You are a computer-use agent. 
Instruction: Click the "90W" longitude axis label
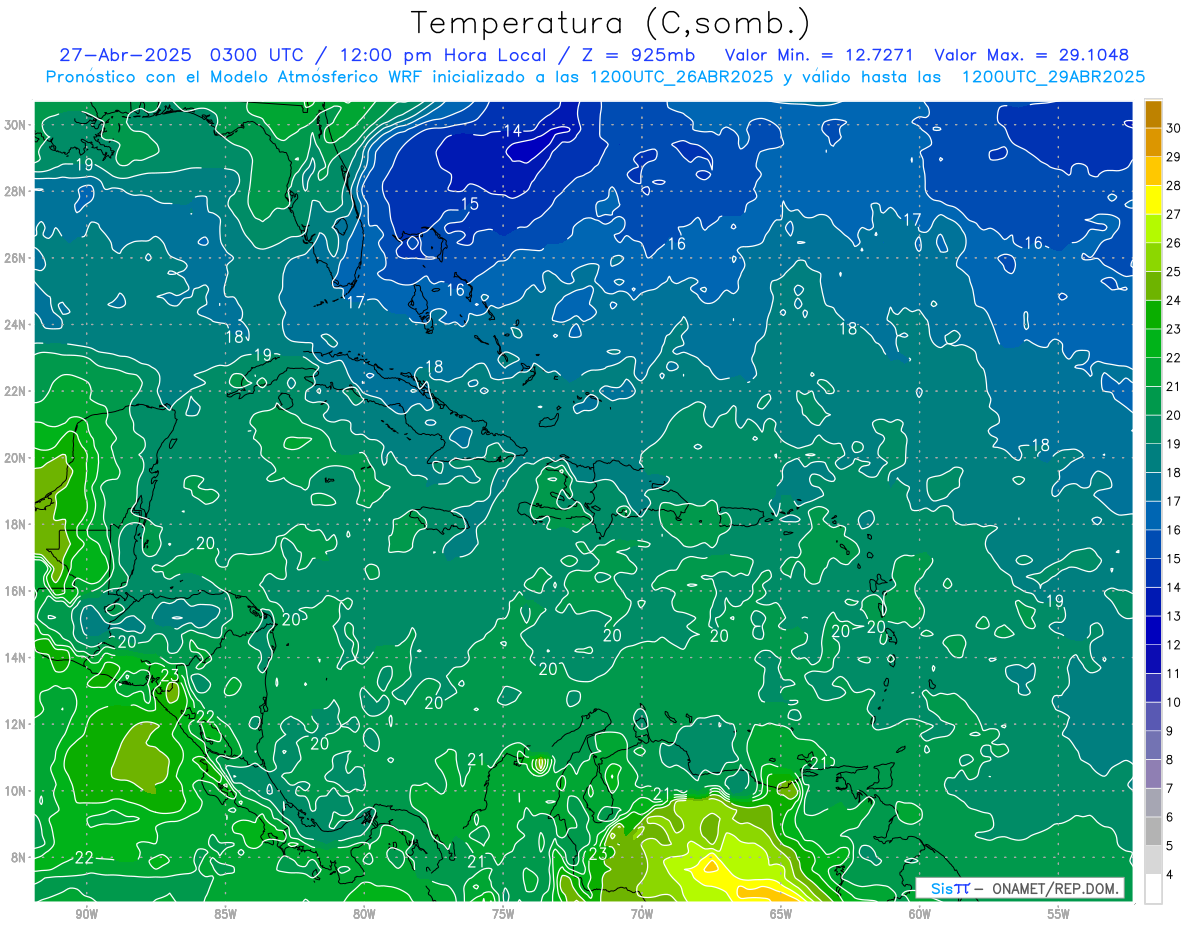86,915
